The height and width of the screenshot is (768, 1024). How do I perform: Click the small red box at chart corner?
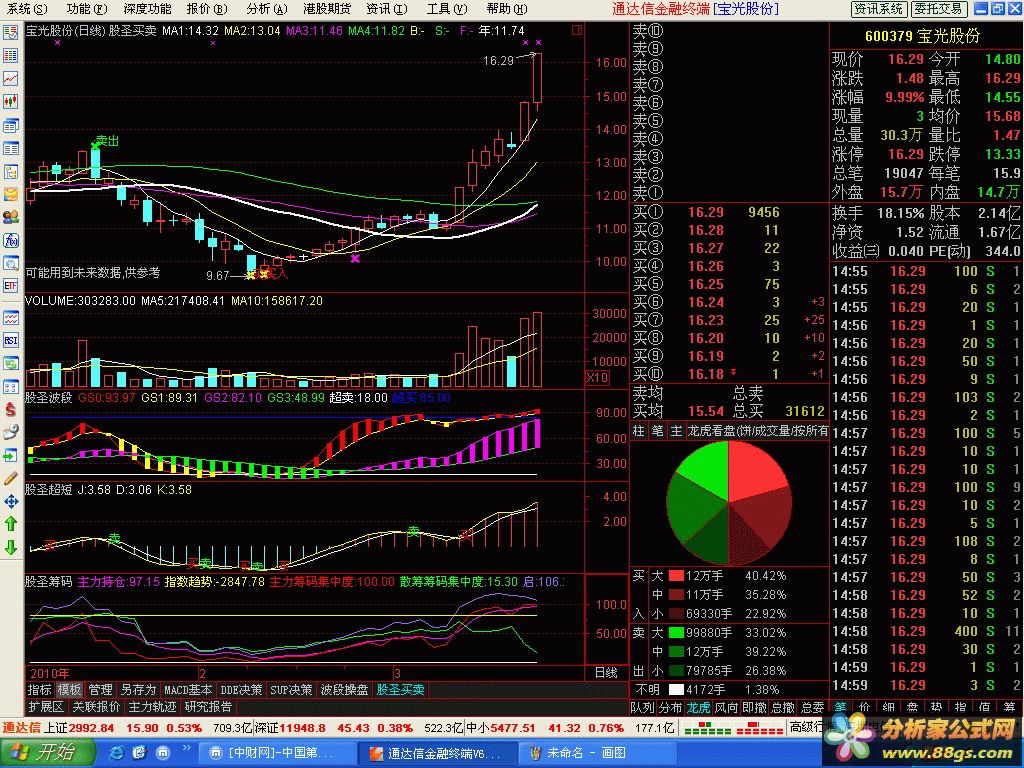pos(577,30)
